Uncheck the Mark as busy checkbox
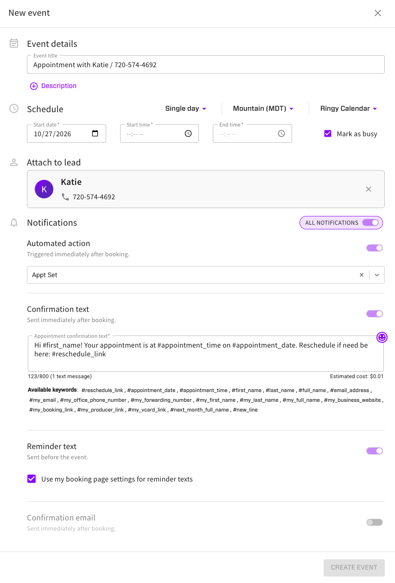395x583 pixels. pyautogui.click(x=328, y=133)
